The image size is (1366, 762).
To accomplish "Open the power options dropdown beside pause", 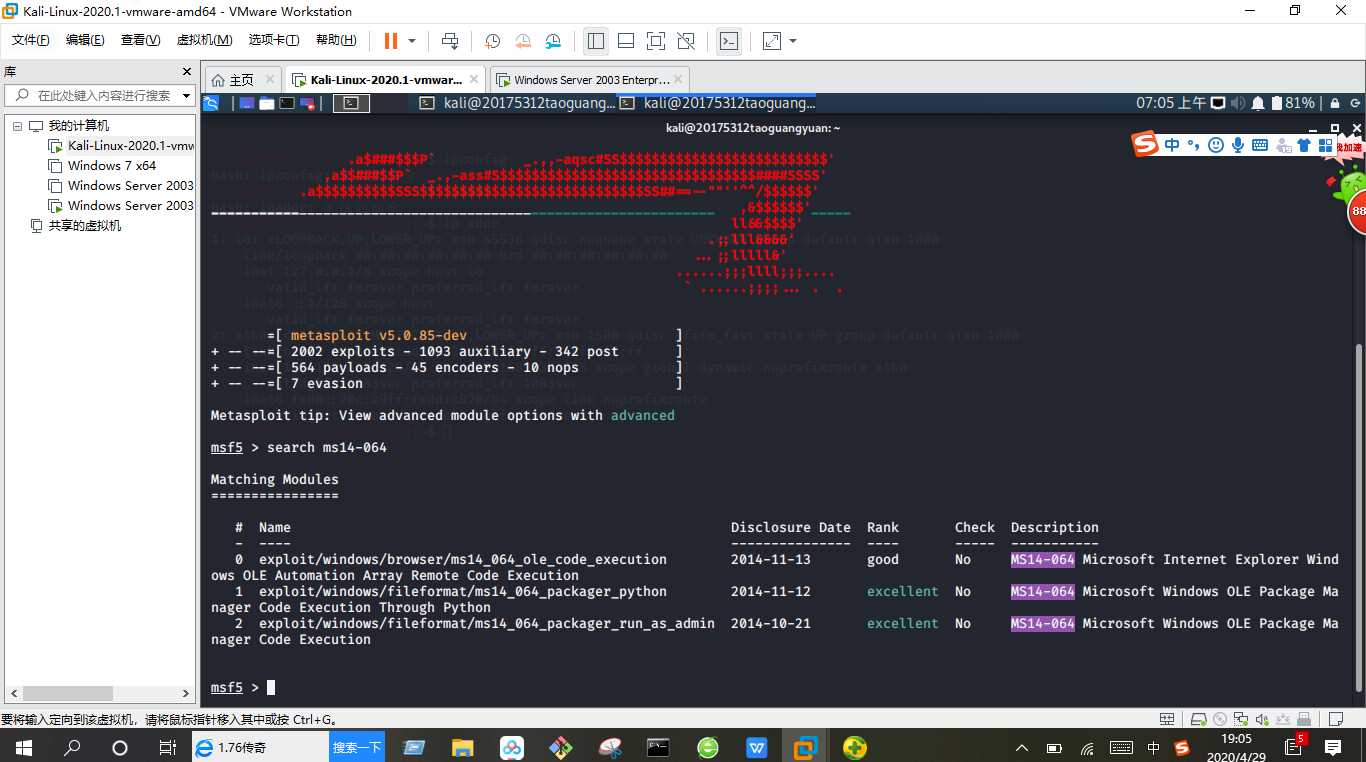I will pos(412,41).
